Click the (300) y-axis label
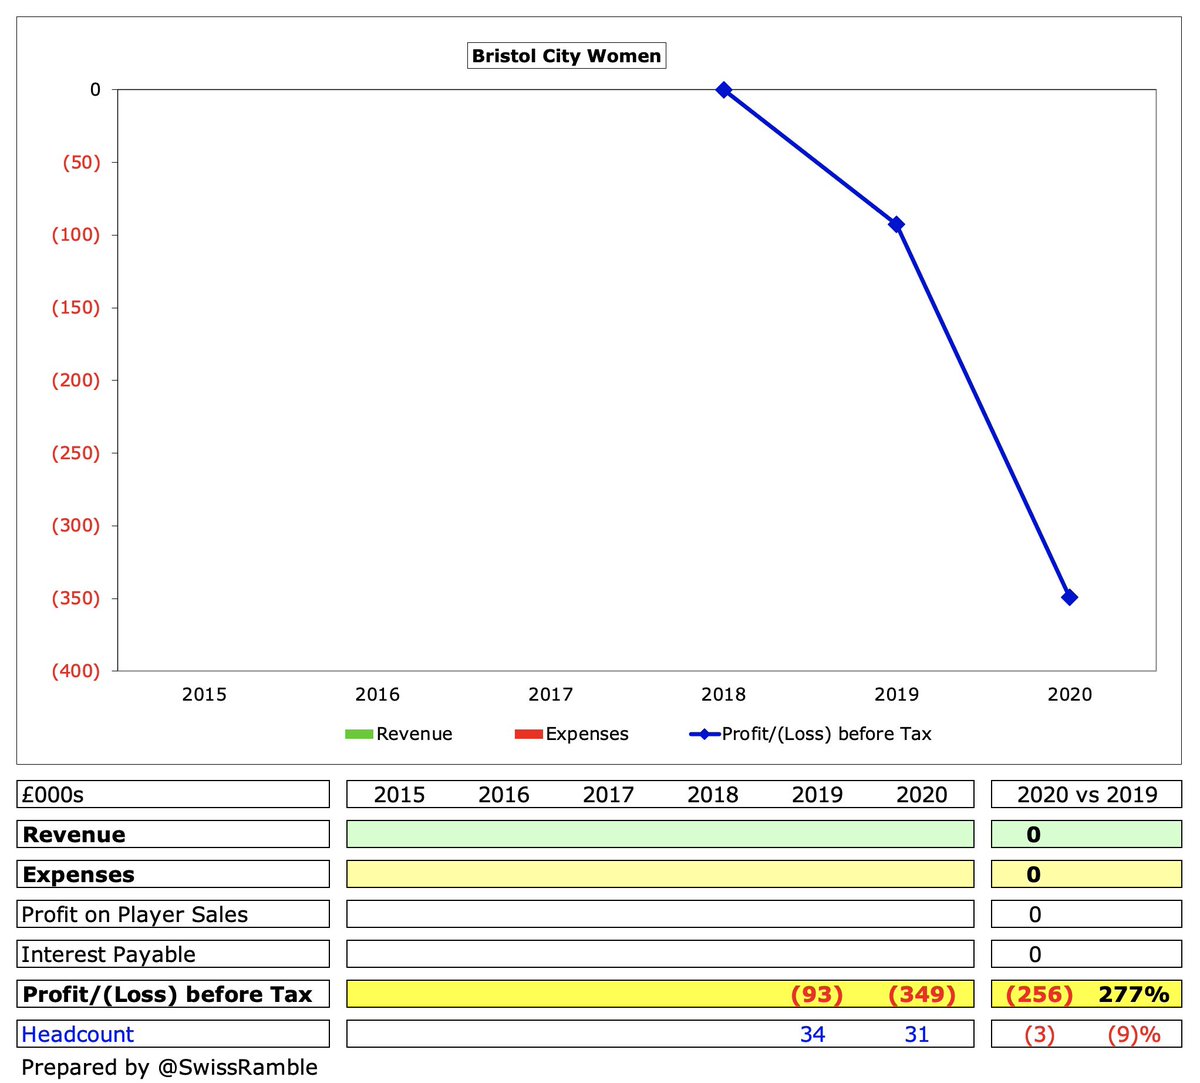This screenshot has height=1083, width=1200. click(x=77, y=525)
